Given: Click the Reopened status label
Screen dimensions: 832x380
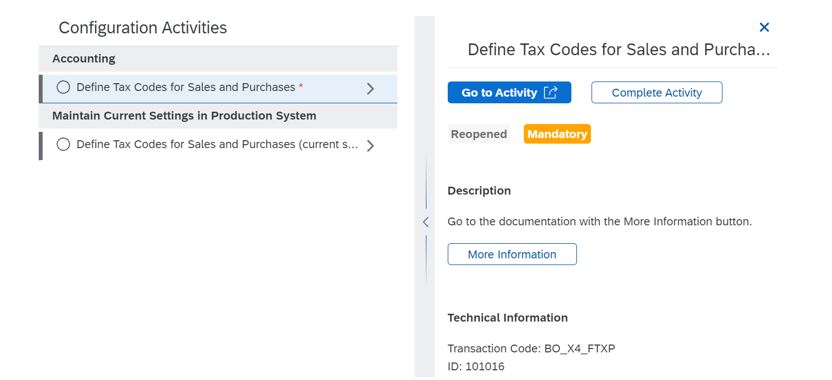Looking at the screenshot, I should 479,134.
